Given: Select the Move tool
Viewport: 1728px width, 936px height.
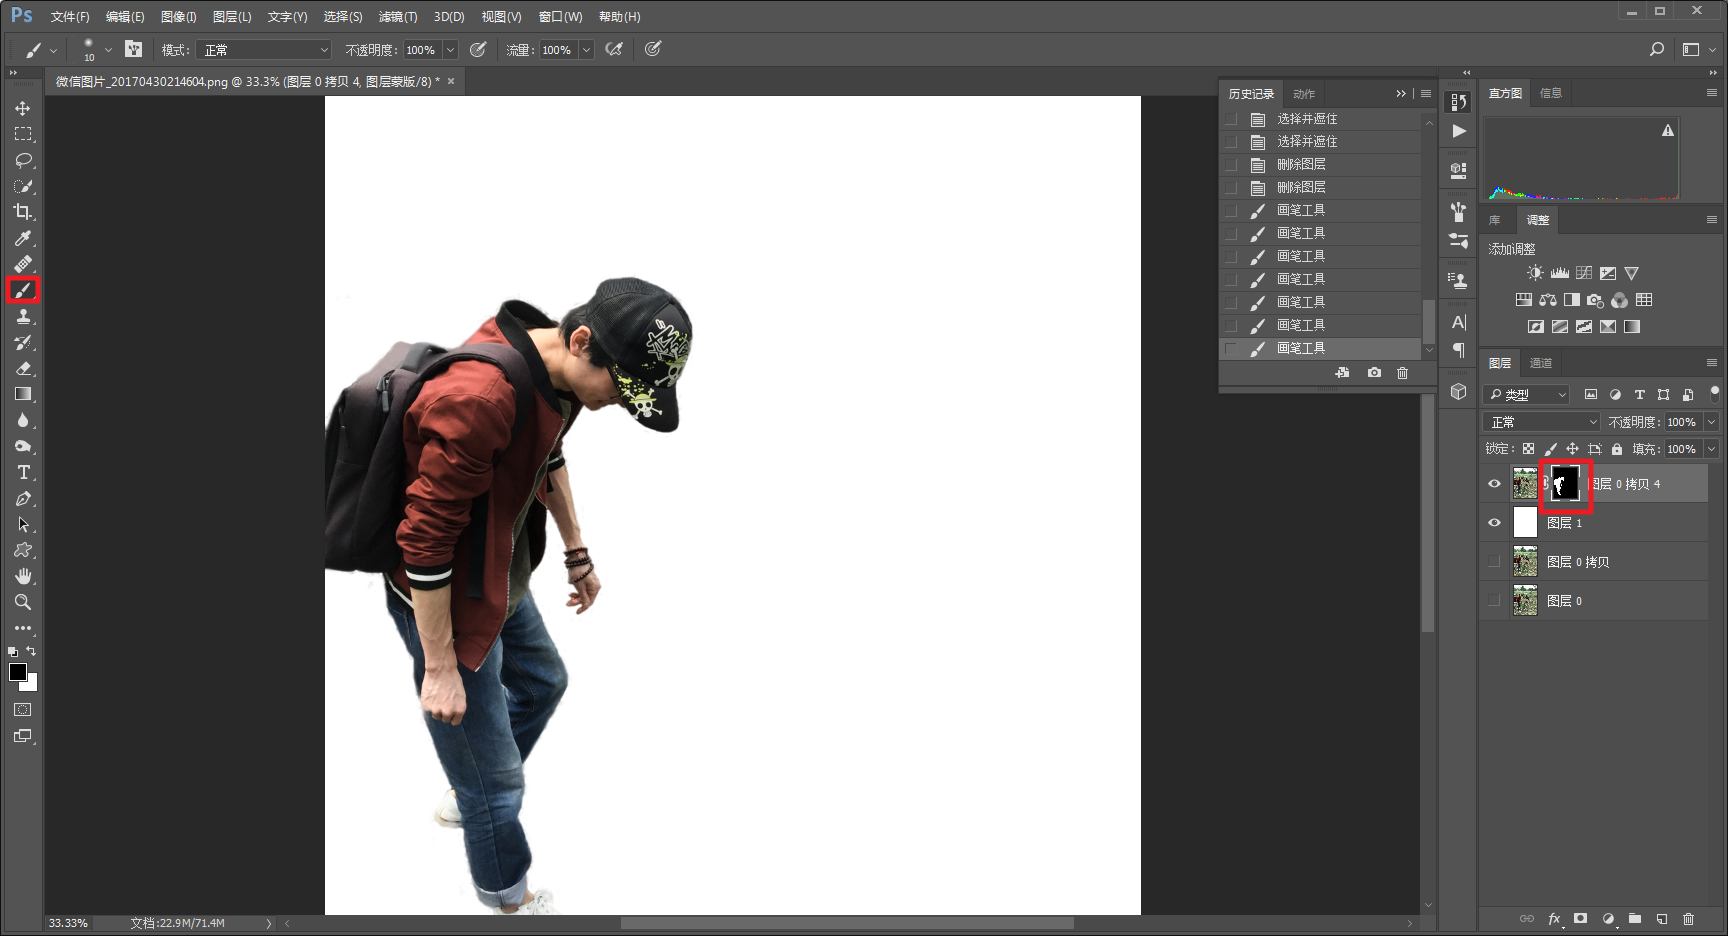Looking at the screenshot, I should pos(23,108).
